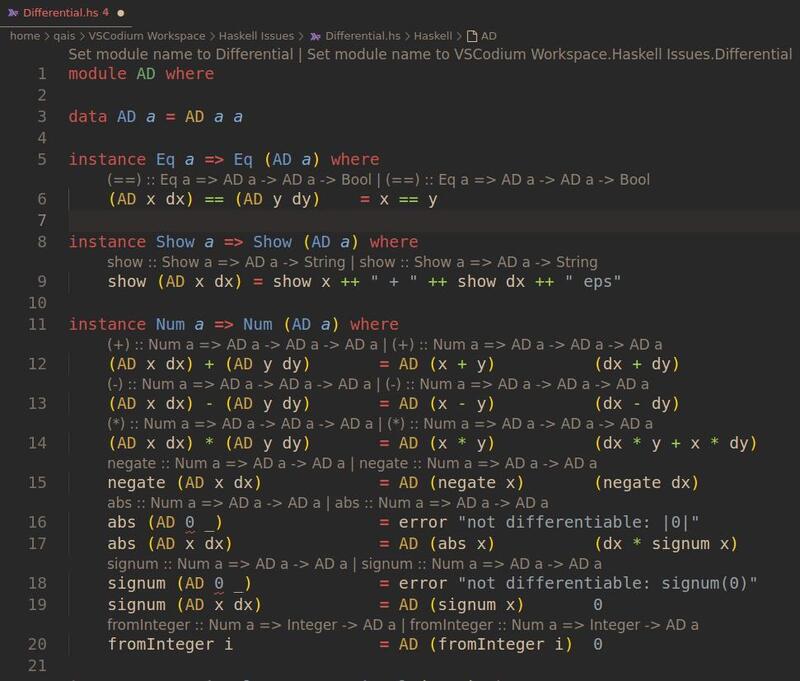Image resolution: width=800 pixels, height=681 pixels.
Task: Click the squiggly-underlined x on line 17
Action: pyautogui.click(x=190, y=544)
